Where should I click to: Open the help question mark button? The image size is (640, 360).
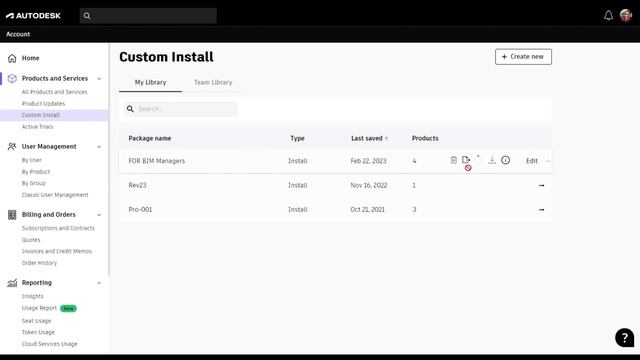coord(624,338)
